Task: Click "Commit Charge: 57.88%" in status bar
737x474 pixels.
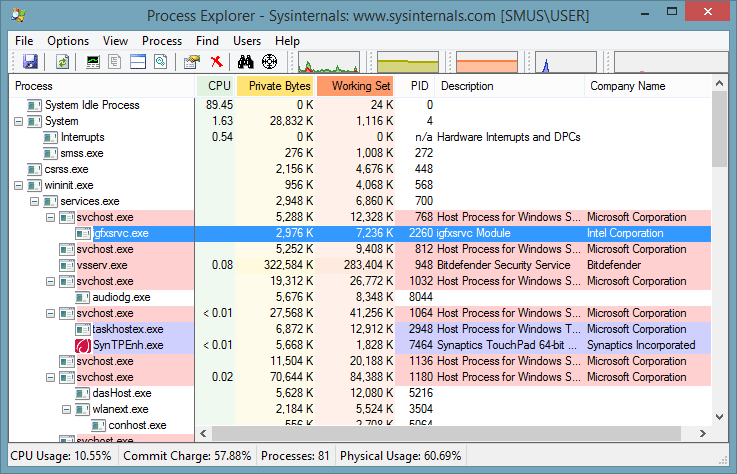Action: click(187, 456)
